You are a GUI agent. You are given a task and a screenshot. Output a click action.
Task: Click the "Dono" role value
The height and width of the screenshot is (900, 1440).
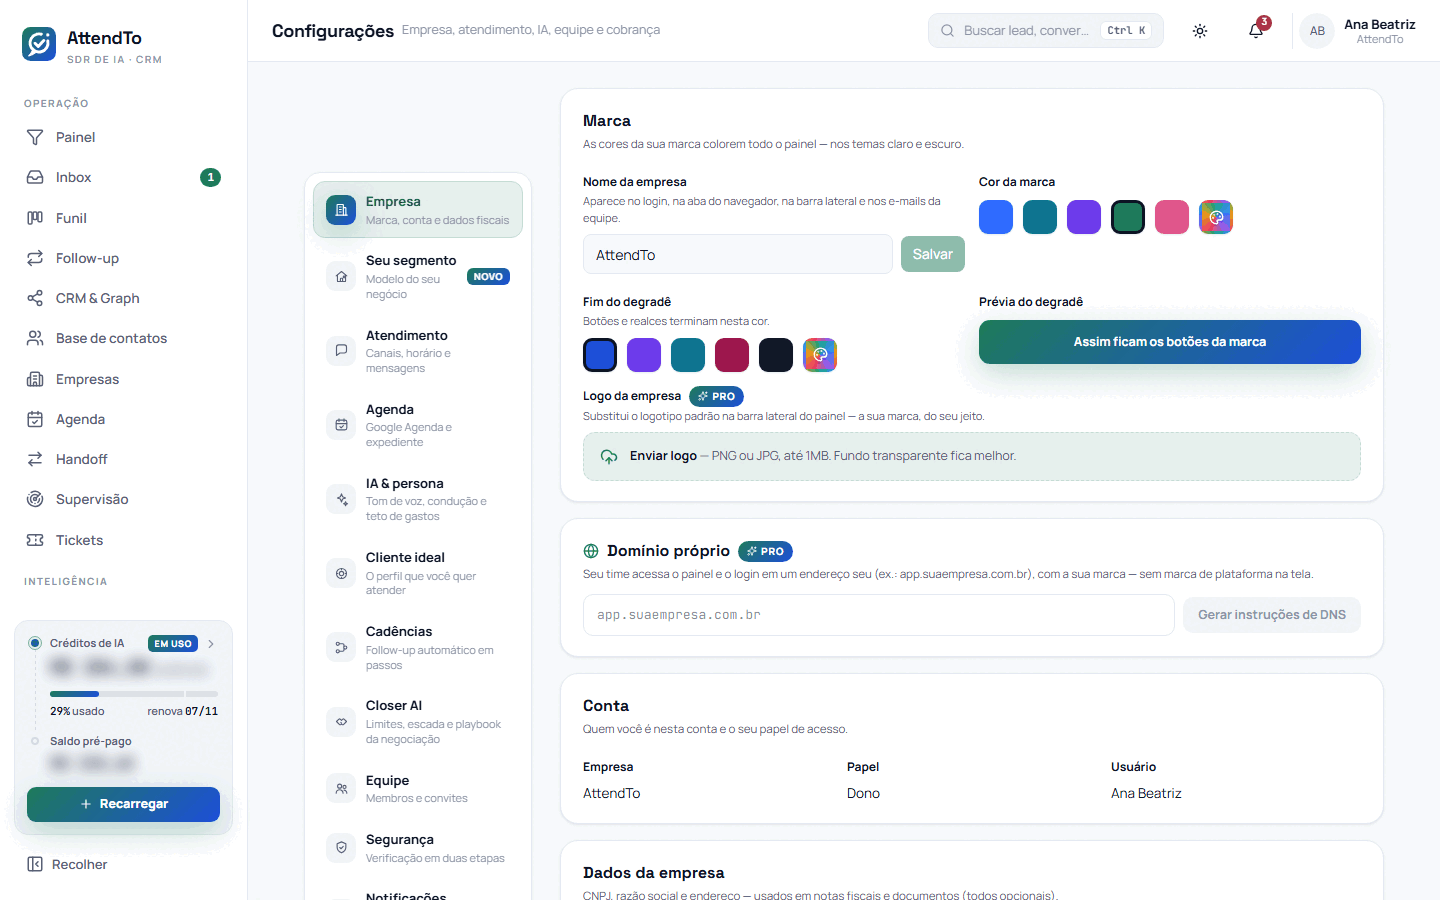(x=863, y=793)
